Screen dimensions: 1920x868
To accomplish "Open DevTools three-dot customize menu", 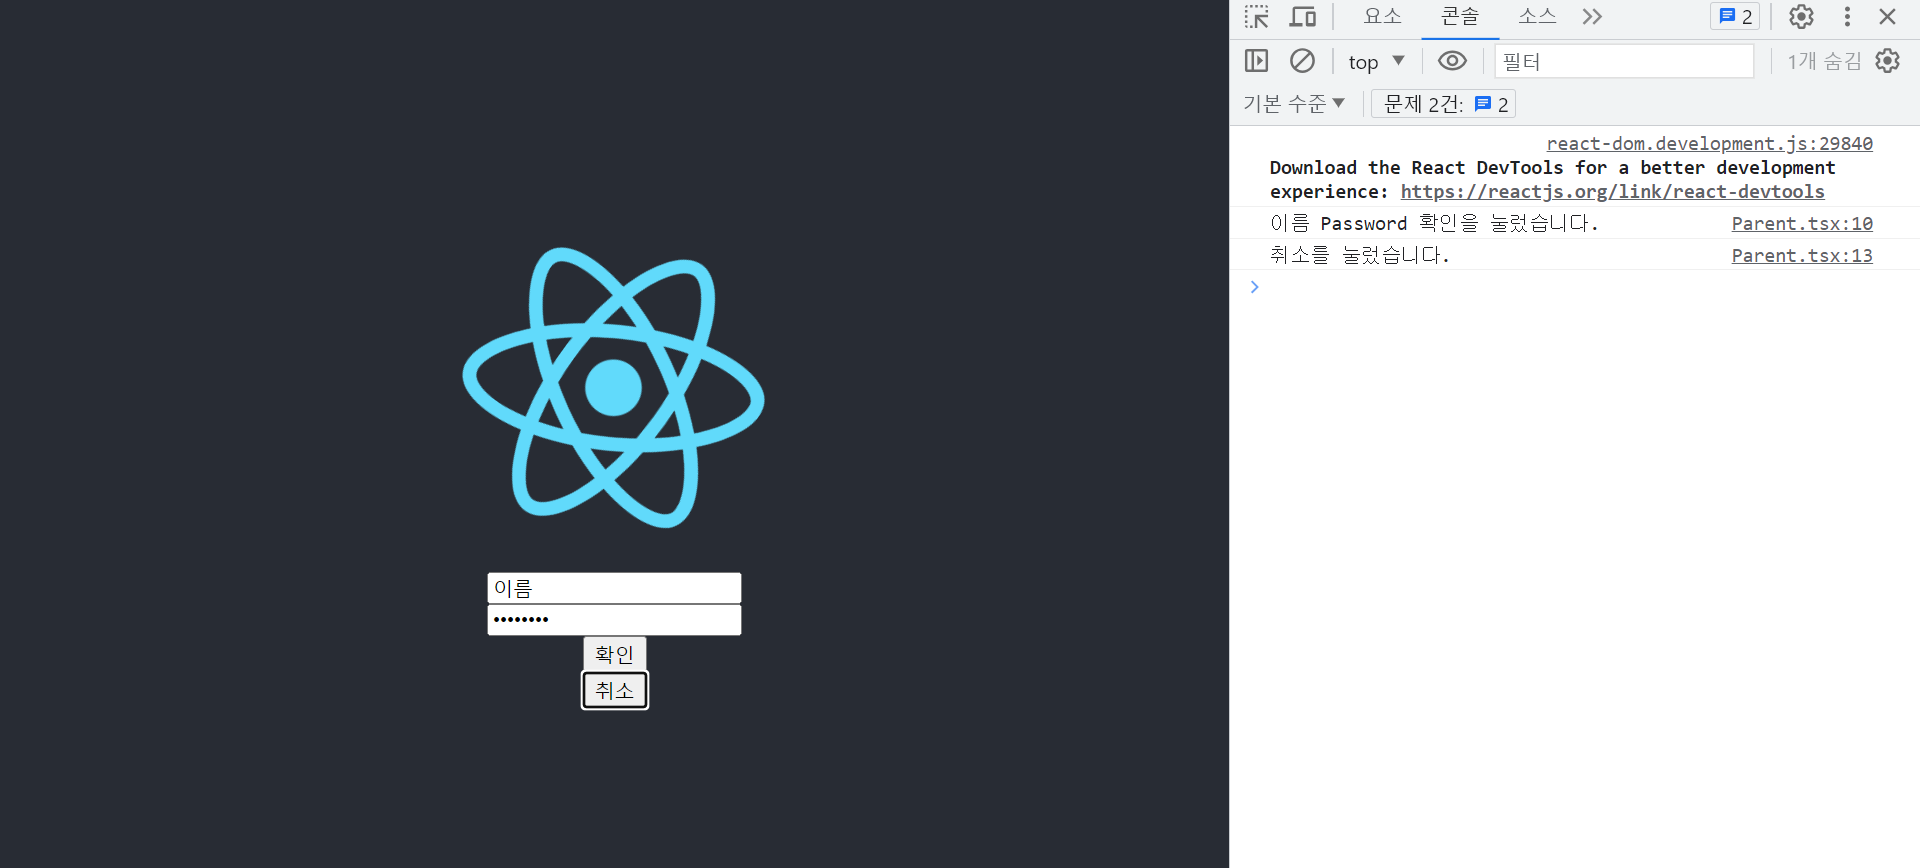I will 1847,17.
